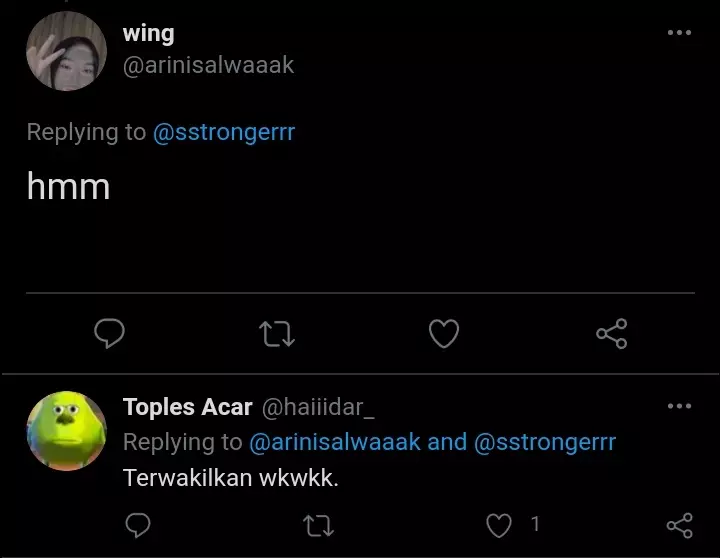Click the @arinisalwaaak handle under wing

208,65
